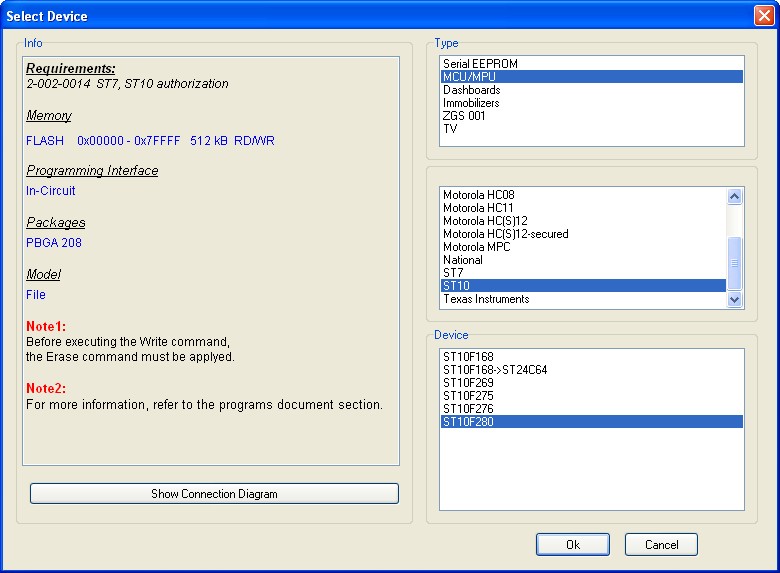Choose ST10F275 device

click(591, 395)
